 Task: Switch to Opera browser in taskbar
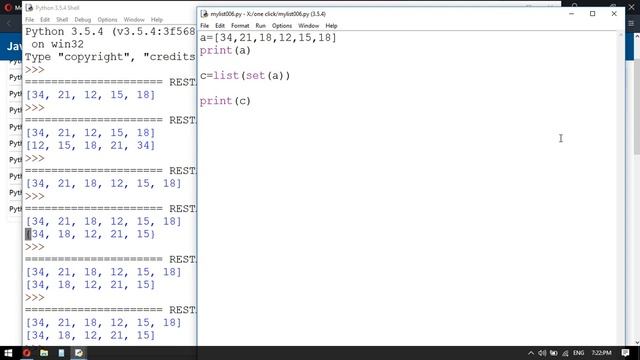click(x=27, y=353)
